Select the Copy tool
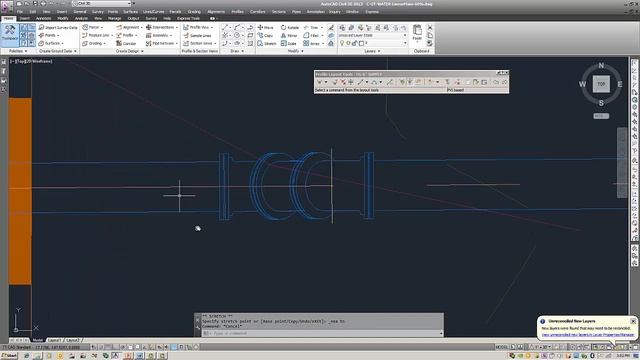Image resolution: width=640 pixels, height=360 pixels. click(265, 36)
